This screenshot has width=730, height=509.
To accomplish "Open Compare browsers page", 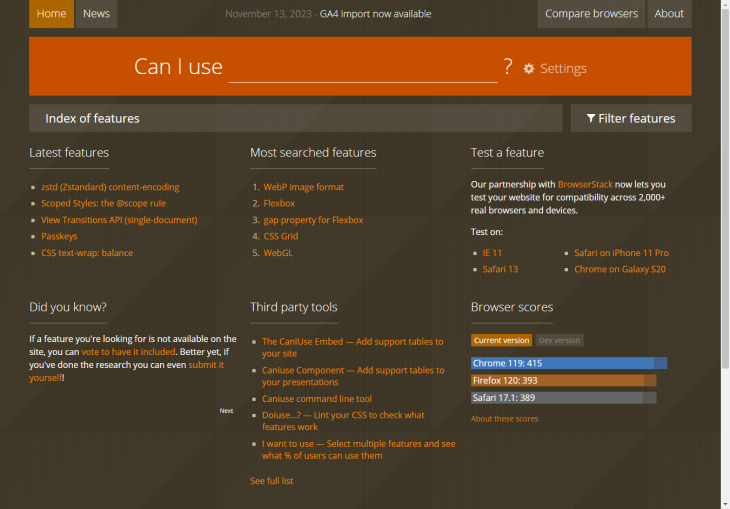I will [x=591, y=14].
